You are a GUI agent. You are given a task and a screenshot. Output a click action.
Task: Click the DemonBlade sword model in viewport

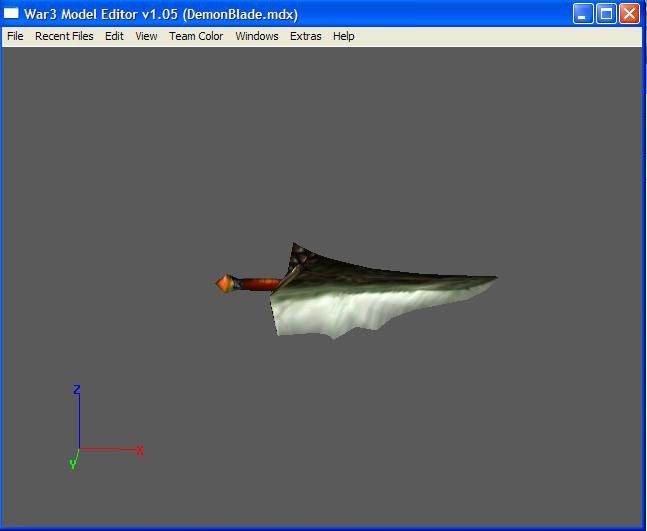pos(357,291)
